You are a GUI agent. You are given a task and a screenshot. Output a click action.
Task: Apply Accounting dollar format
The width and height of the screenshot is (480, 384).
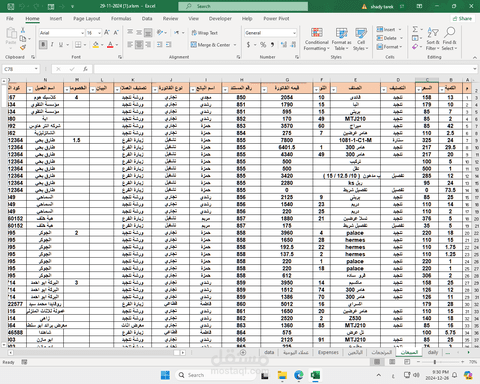248,45
